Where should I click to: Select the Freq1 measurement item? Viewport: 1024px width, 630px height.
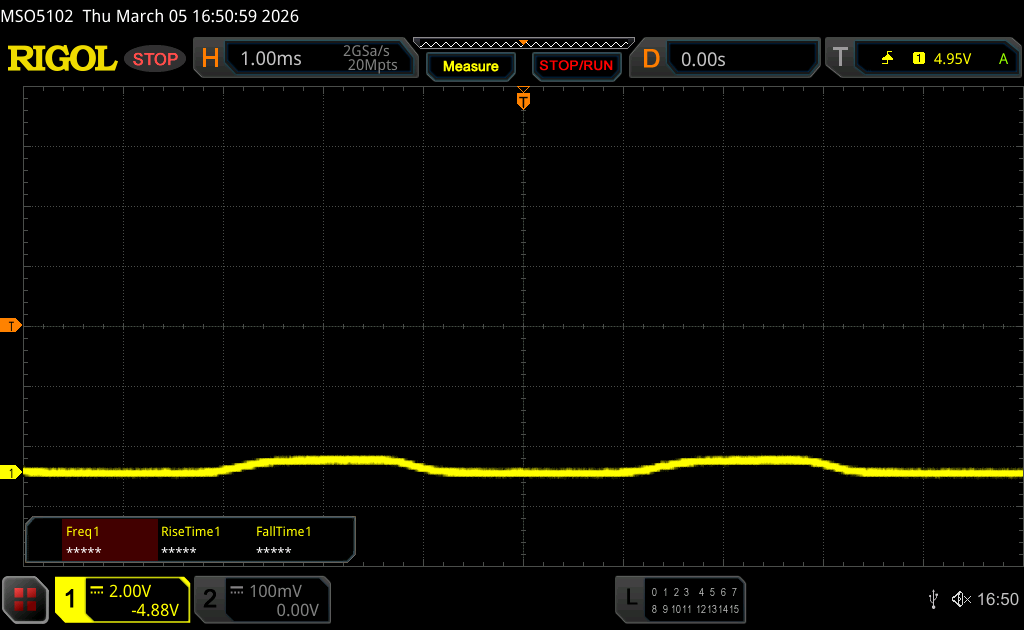110,541
